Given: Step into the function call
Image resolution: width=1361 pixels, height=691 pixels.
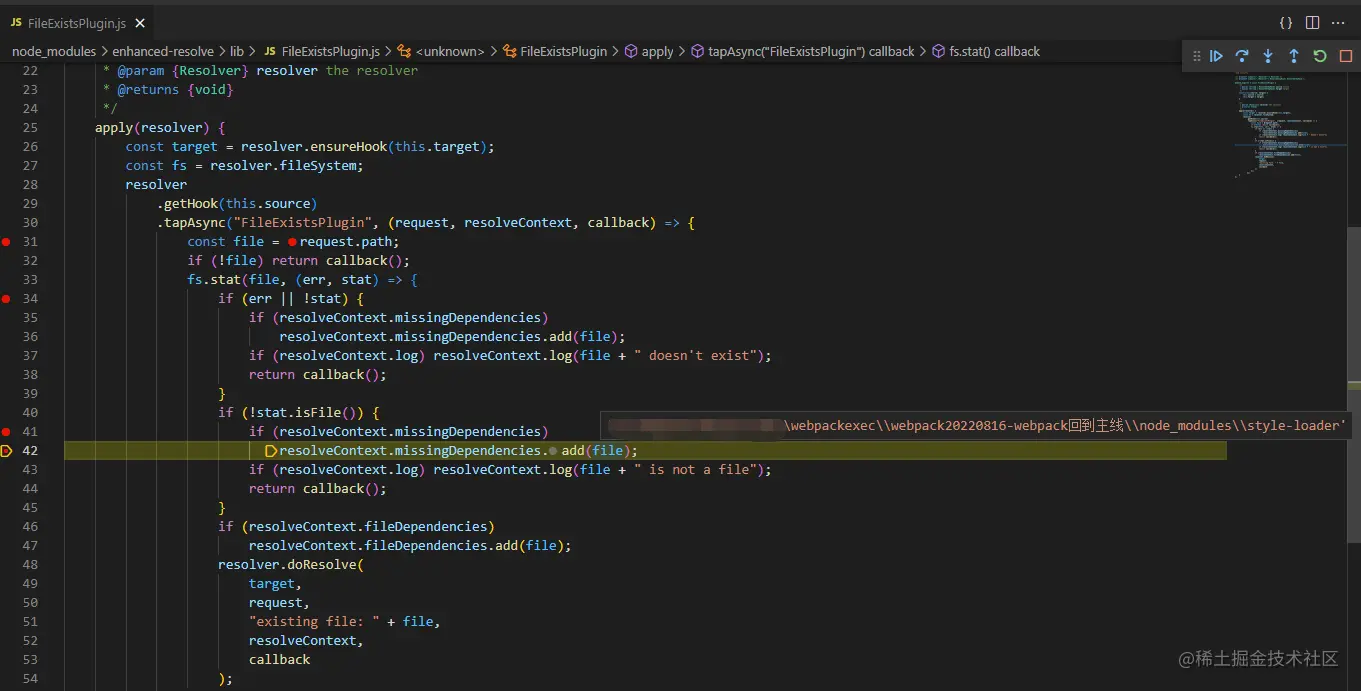Looking at the screenshot, I should click(x=1268, y=56).
